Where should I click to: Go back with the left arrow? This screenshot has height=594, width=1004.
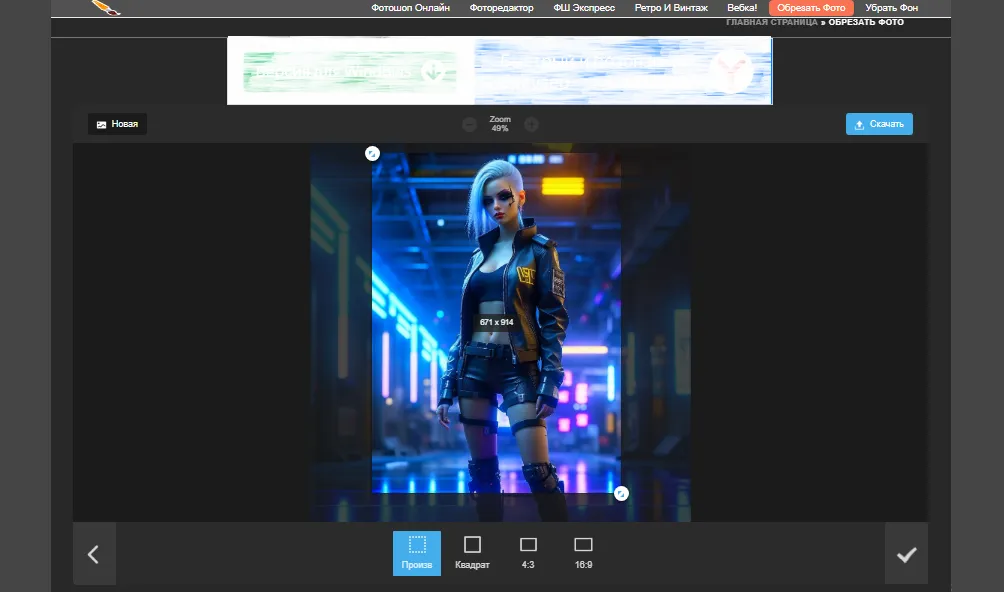(x=94, y=554)
